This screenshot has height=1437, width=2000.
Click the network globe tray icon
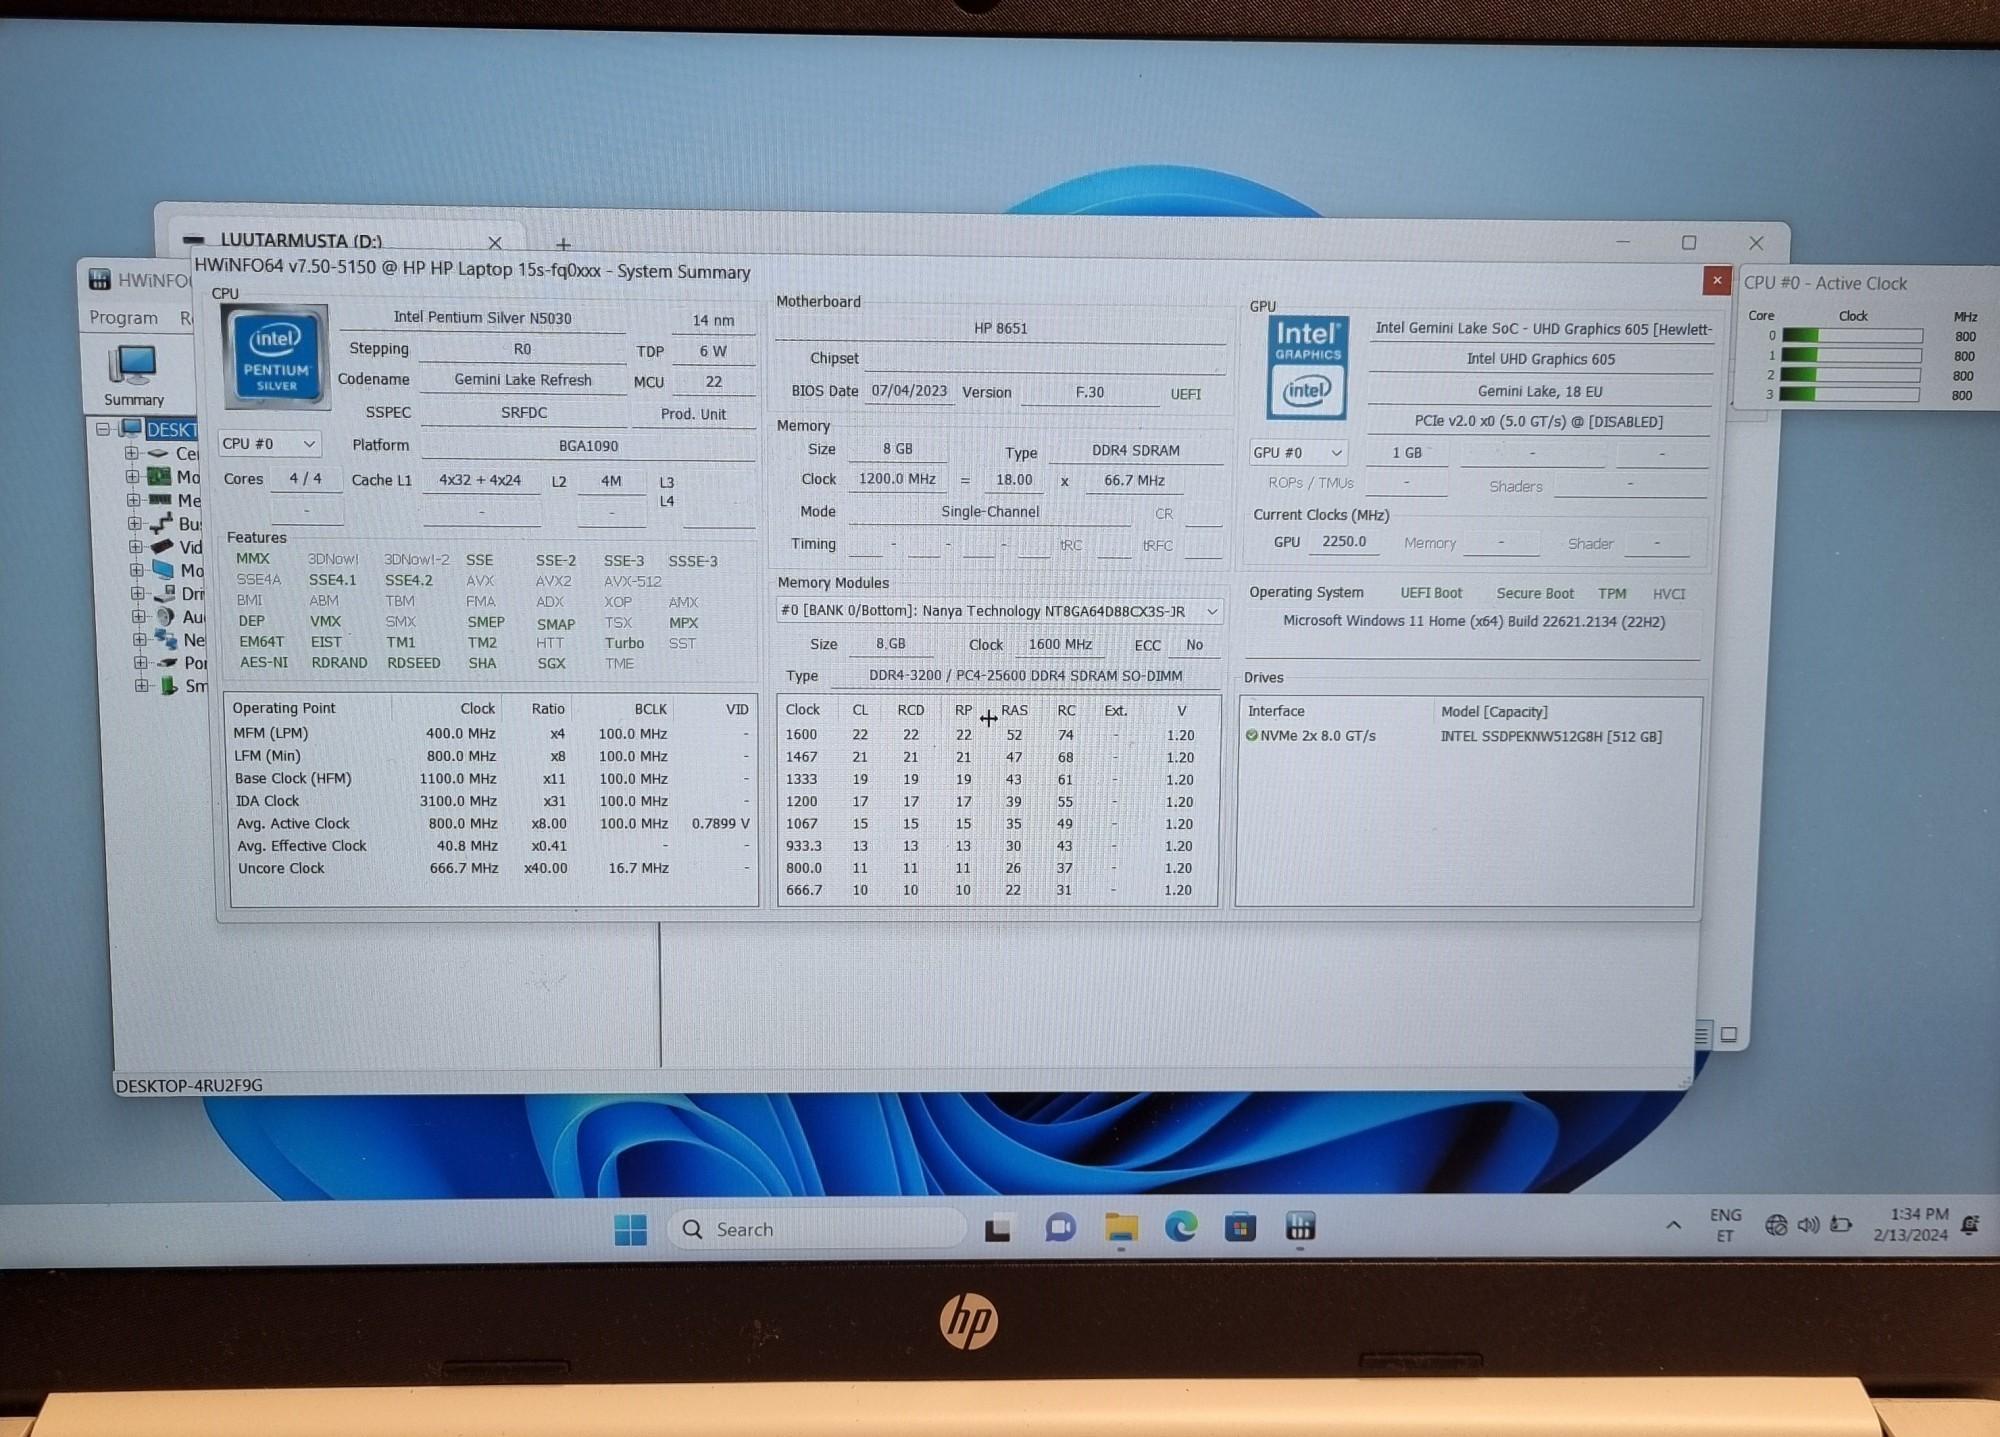[1776, 1225]
